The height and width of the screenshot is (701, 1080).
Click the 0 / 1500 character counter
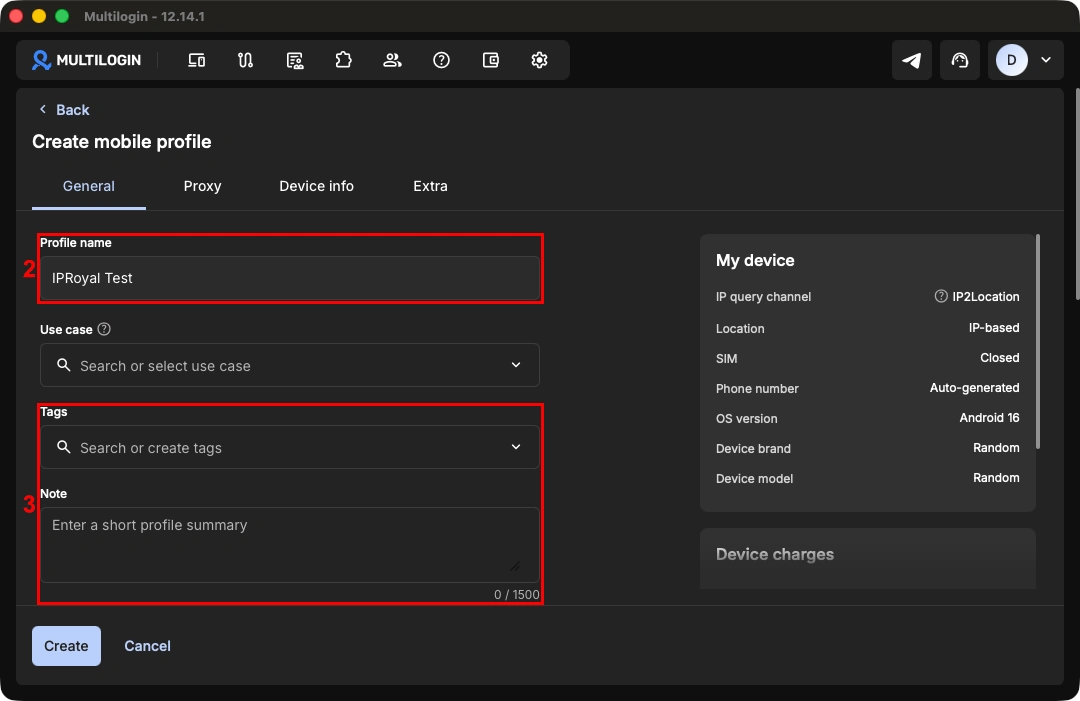517,594
